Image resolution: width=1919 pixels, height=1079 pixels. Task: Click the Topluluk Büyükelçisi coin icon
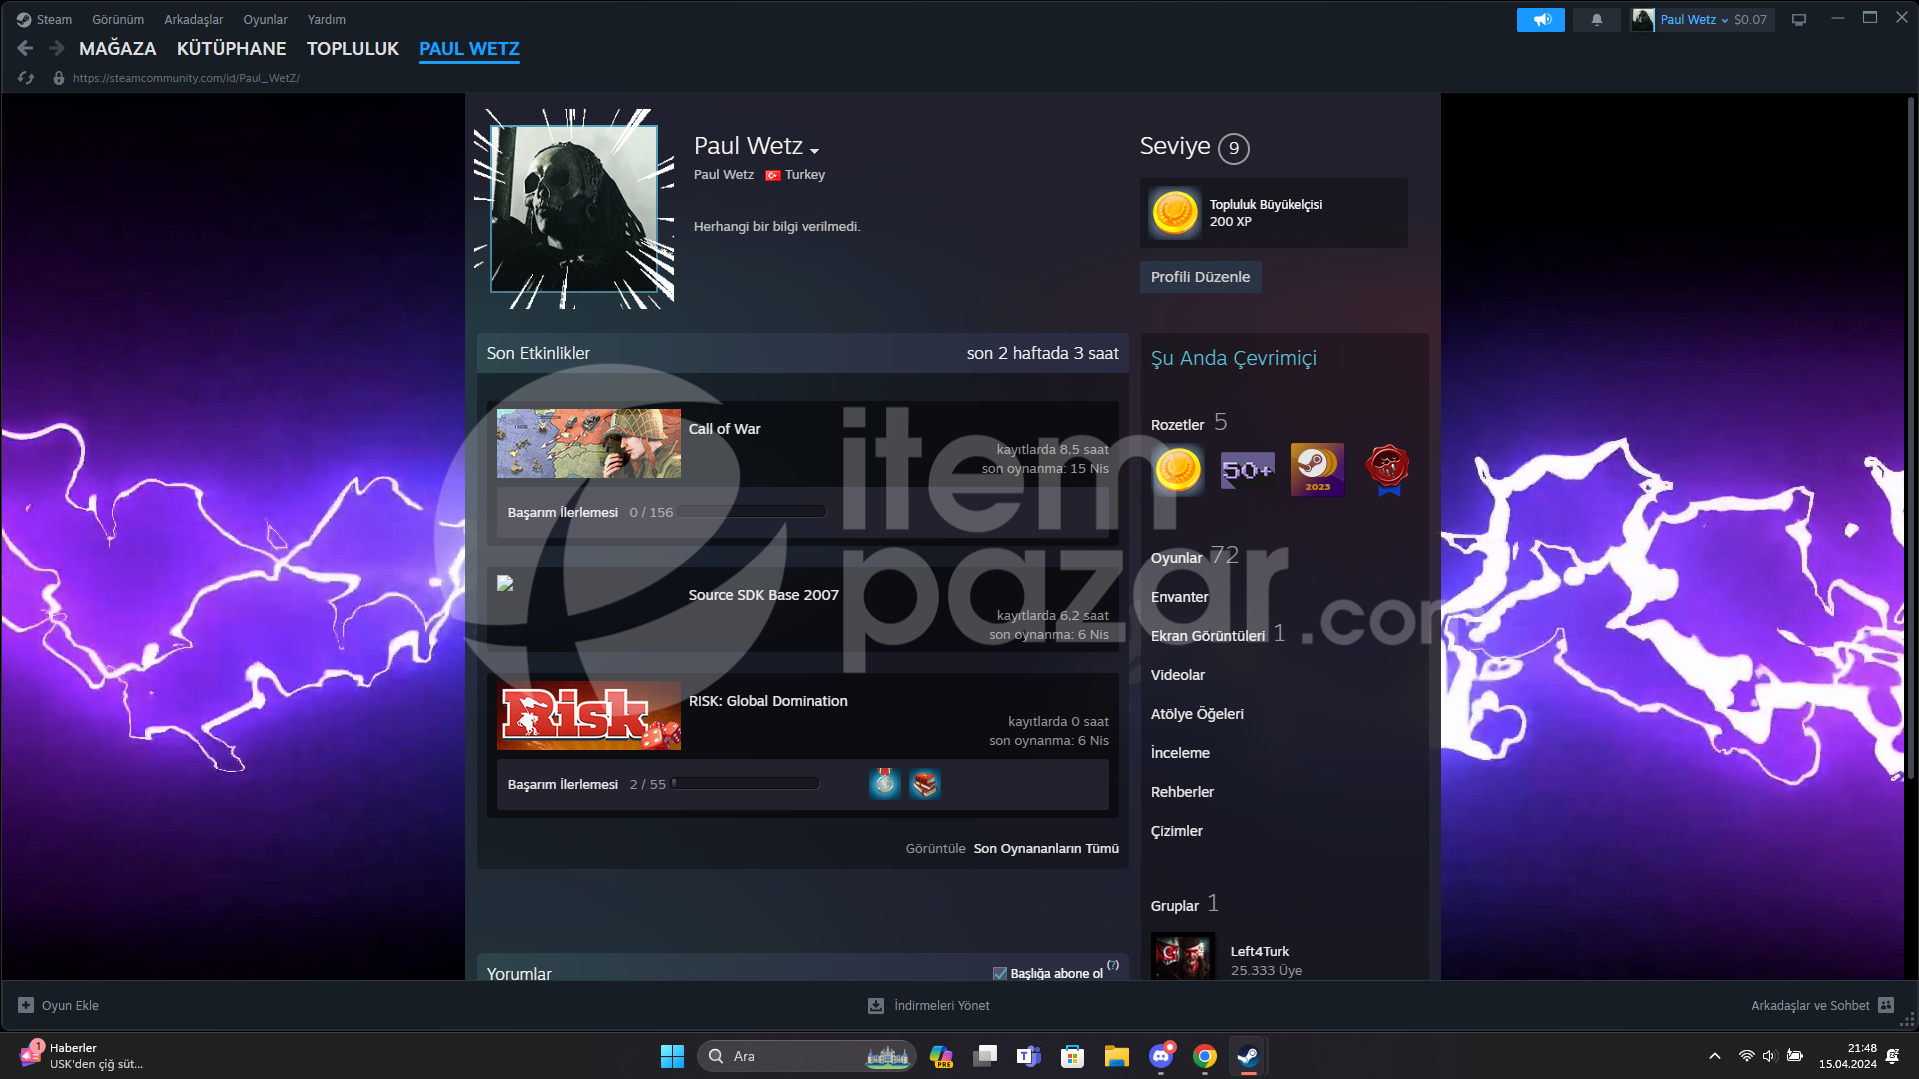pos(1175,213)
